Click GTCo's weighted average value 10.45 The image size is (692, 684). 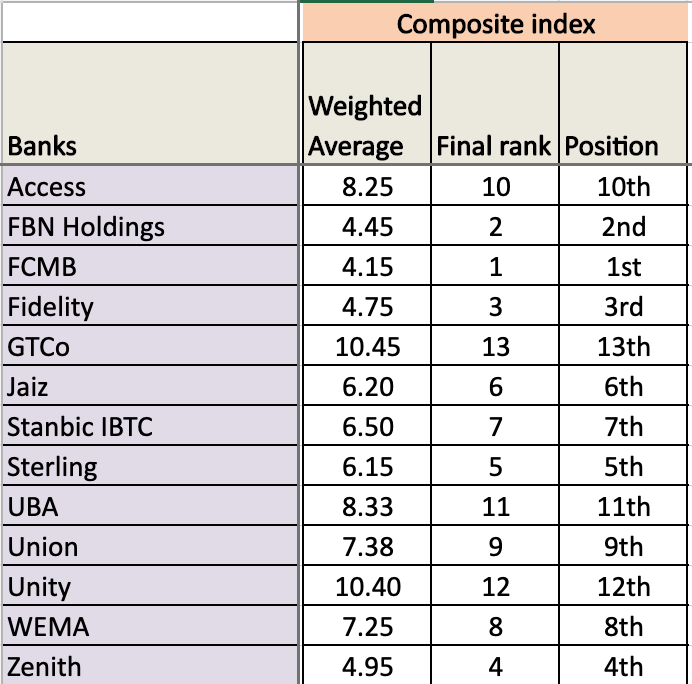click(366, 347)
